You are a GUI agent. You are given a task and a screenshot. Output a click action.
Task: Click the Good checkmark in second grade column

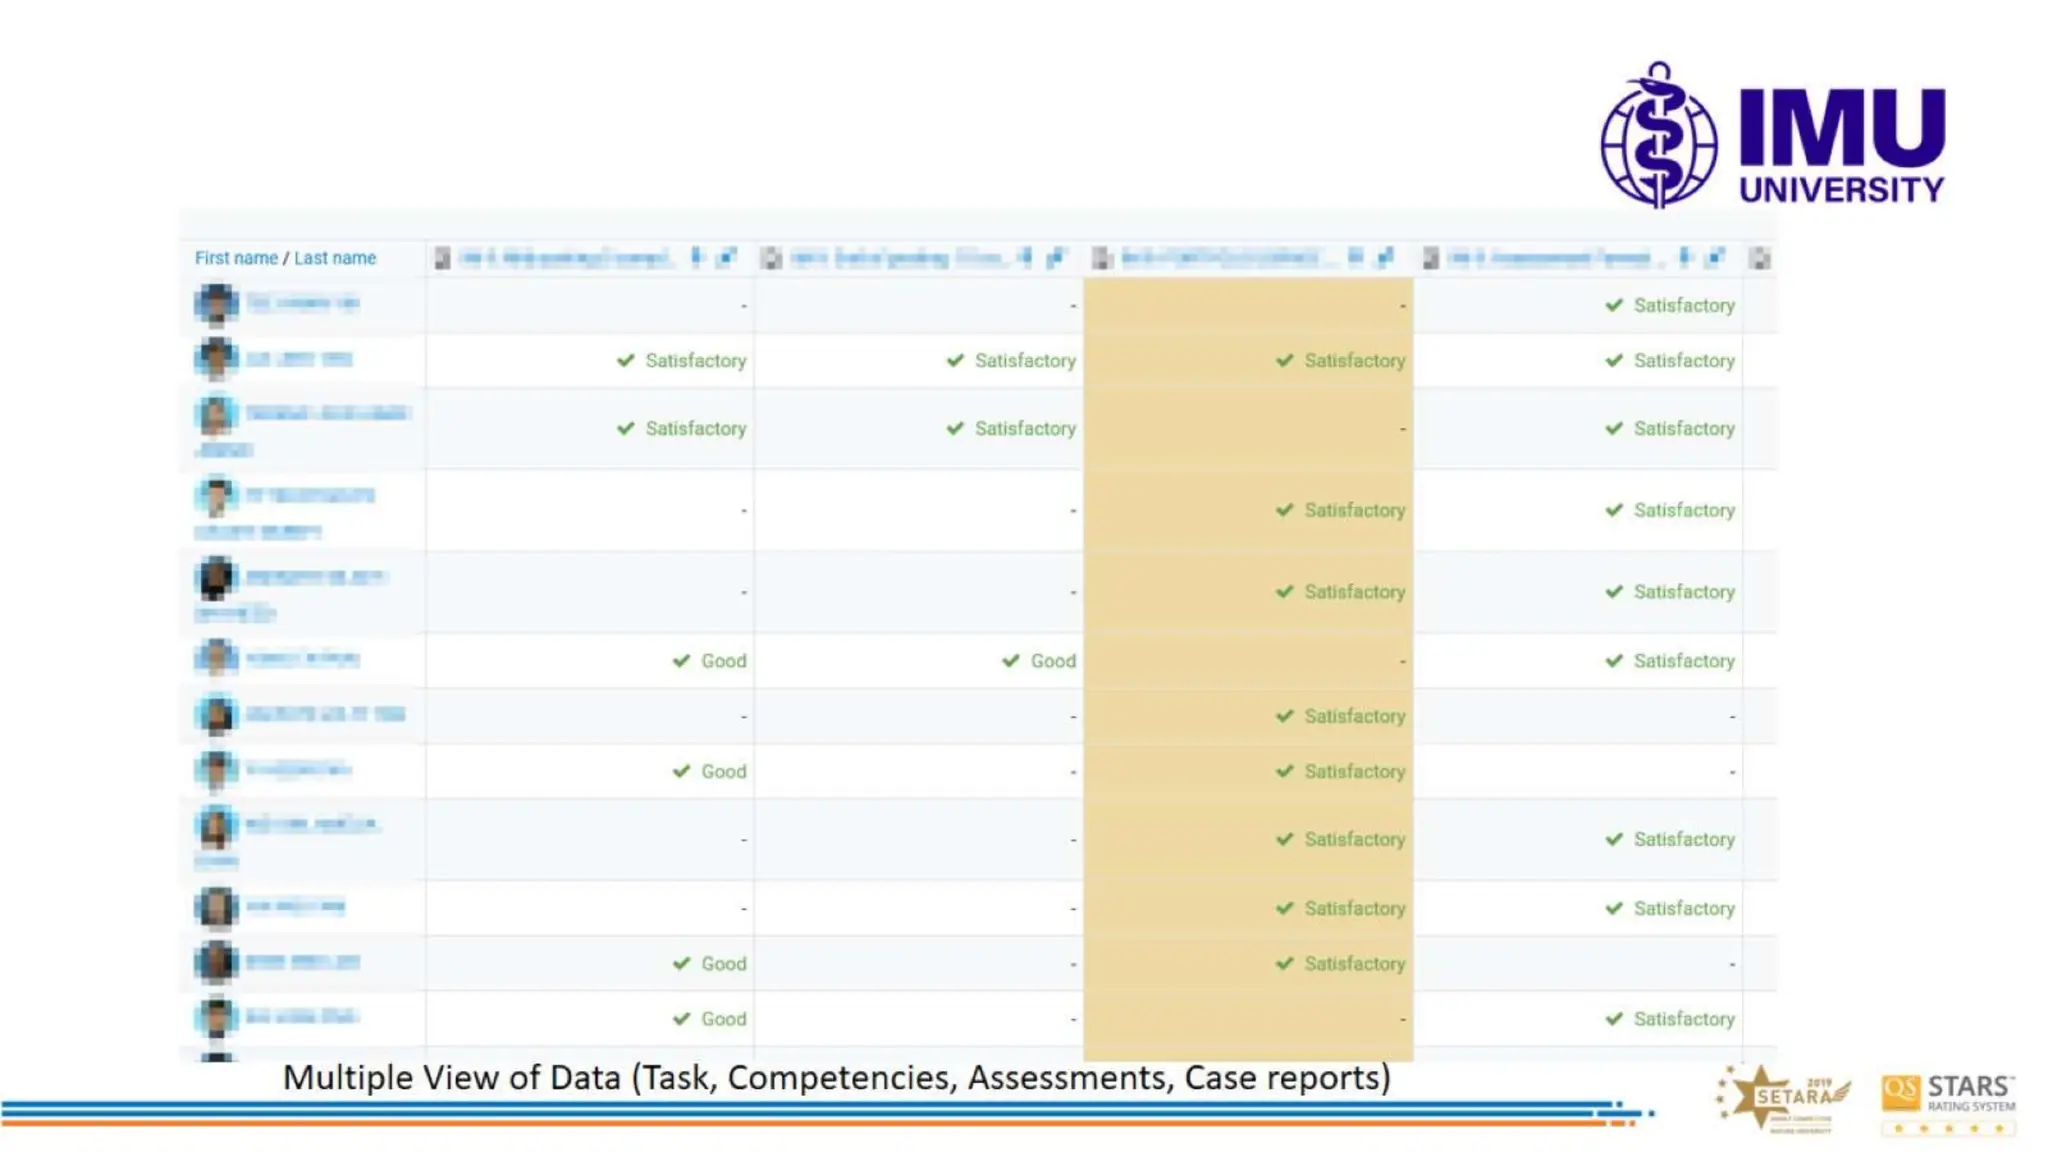[x=1011, y=661]
